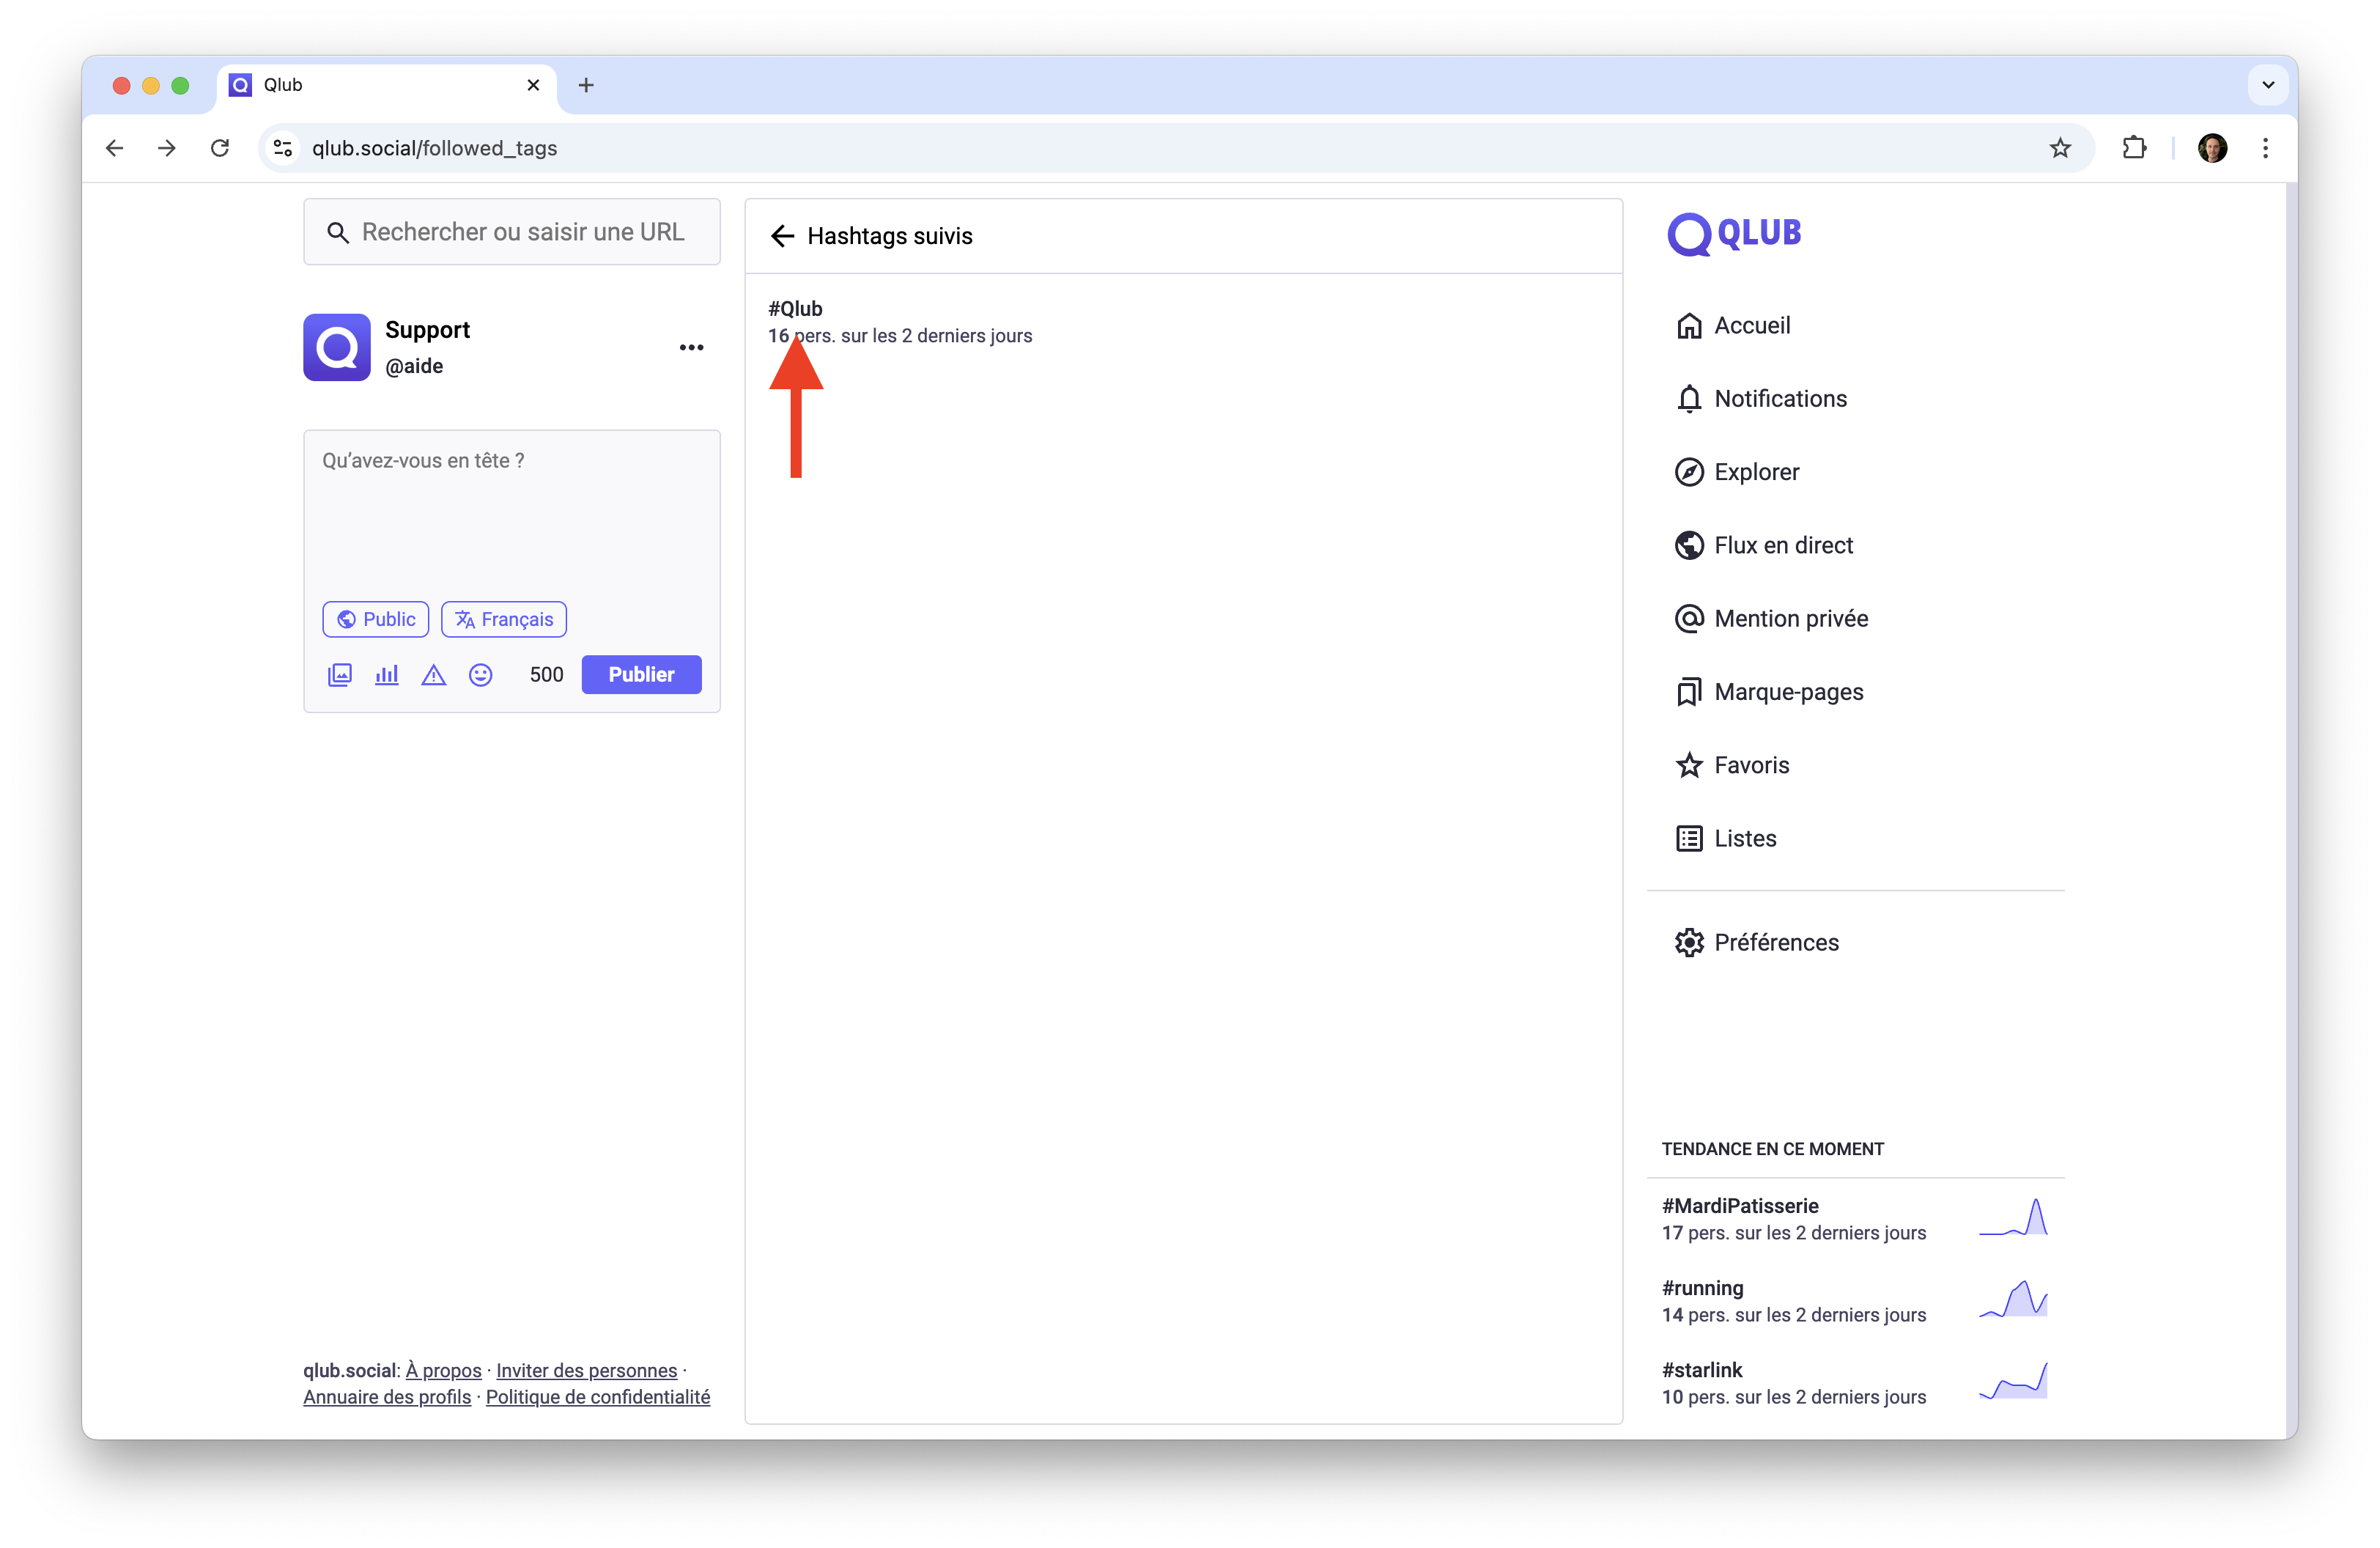The image size is (2380, 1548).
Task: Add a poll with the chart icon
Action: pos(387,675)
